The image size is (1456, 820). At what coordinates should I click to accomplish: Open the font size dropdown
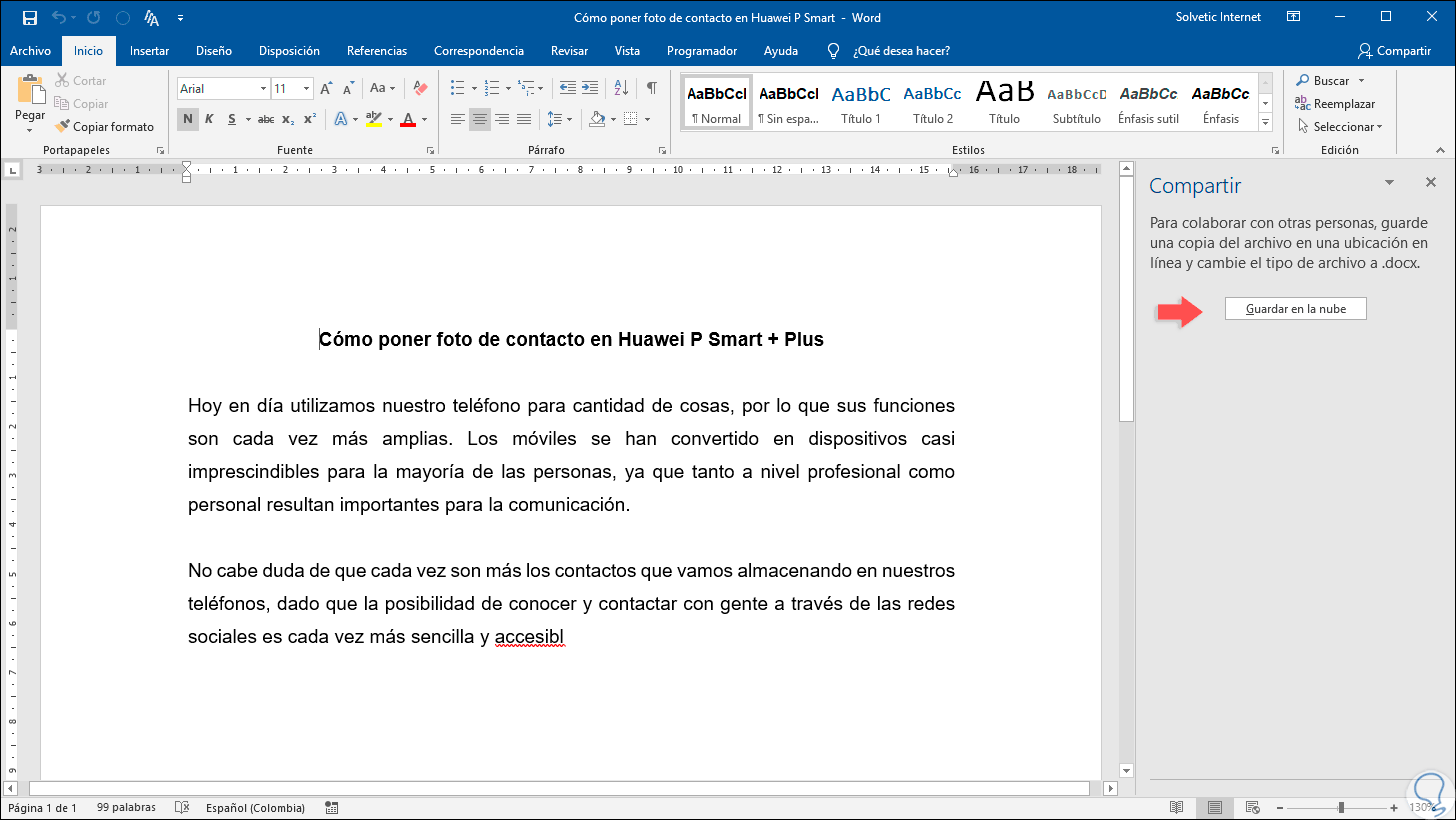point(306,89)
